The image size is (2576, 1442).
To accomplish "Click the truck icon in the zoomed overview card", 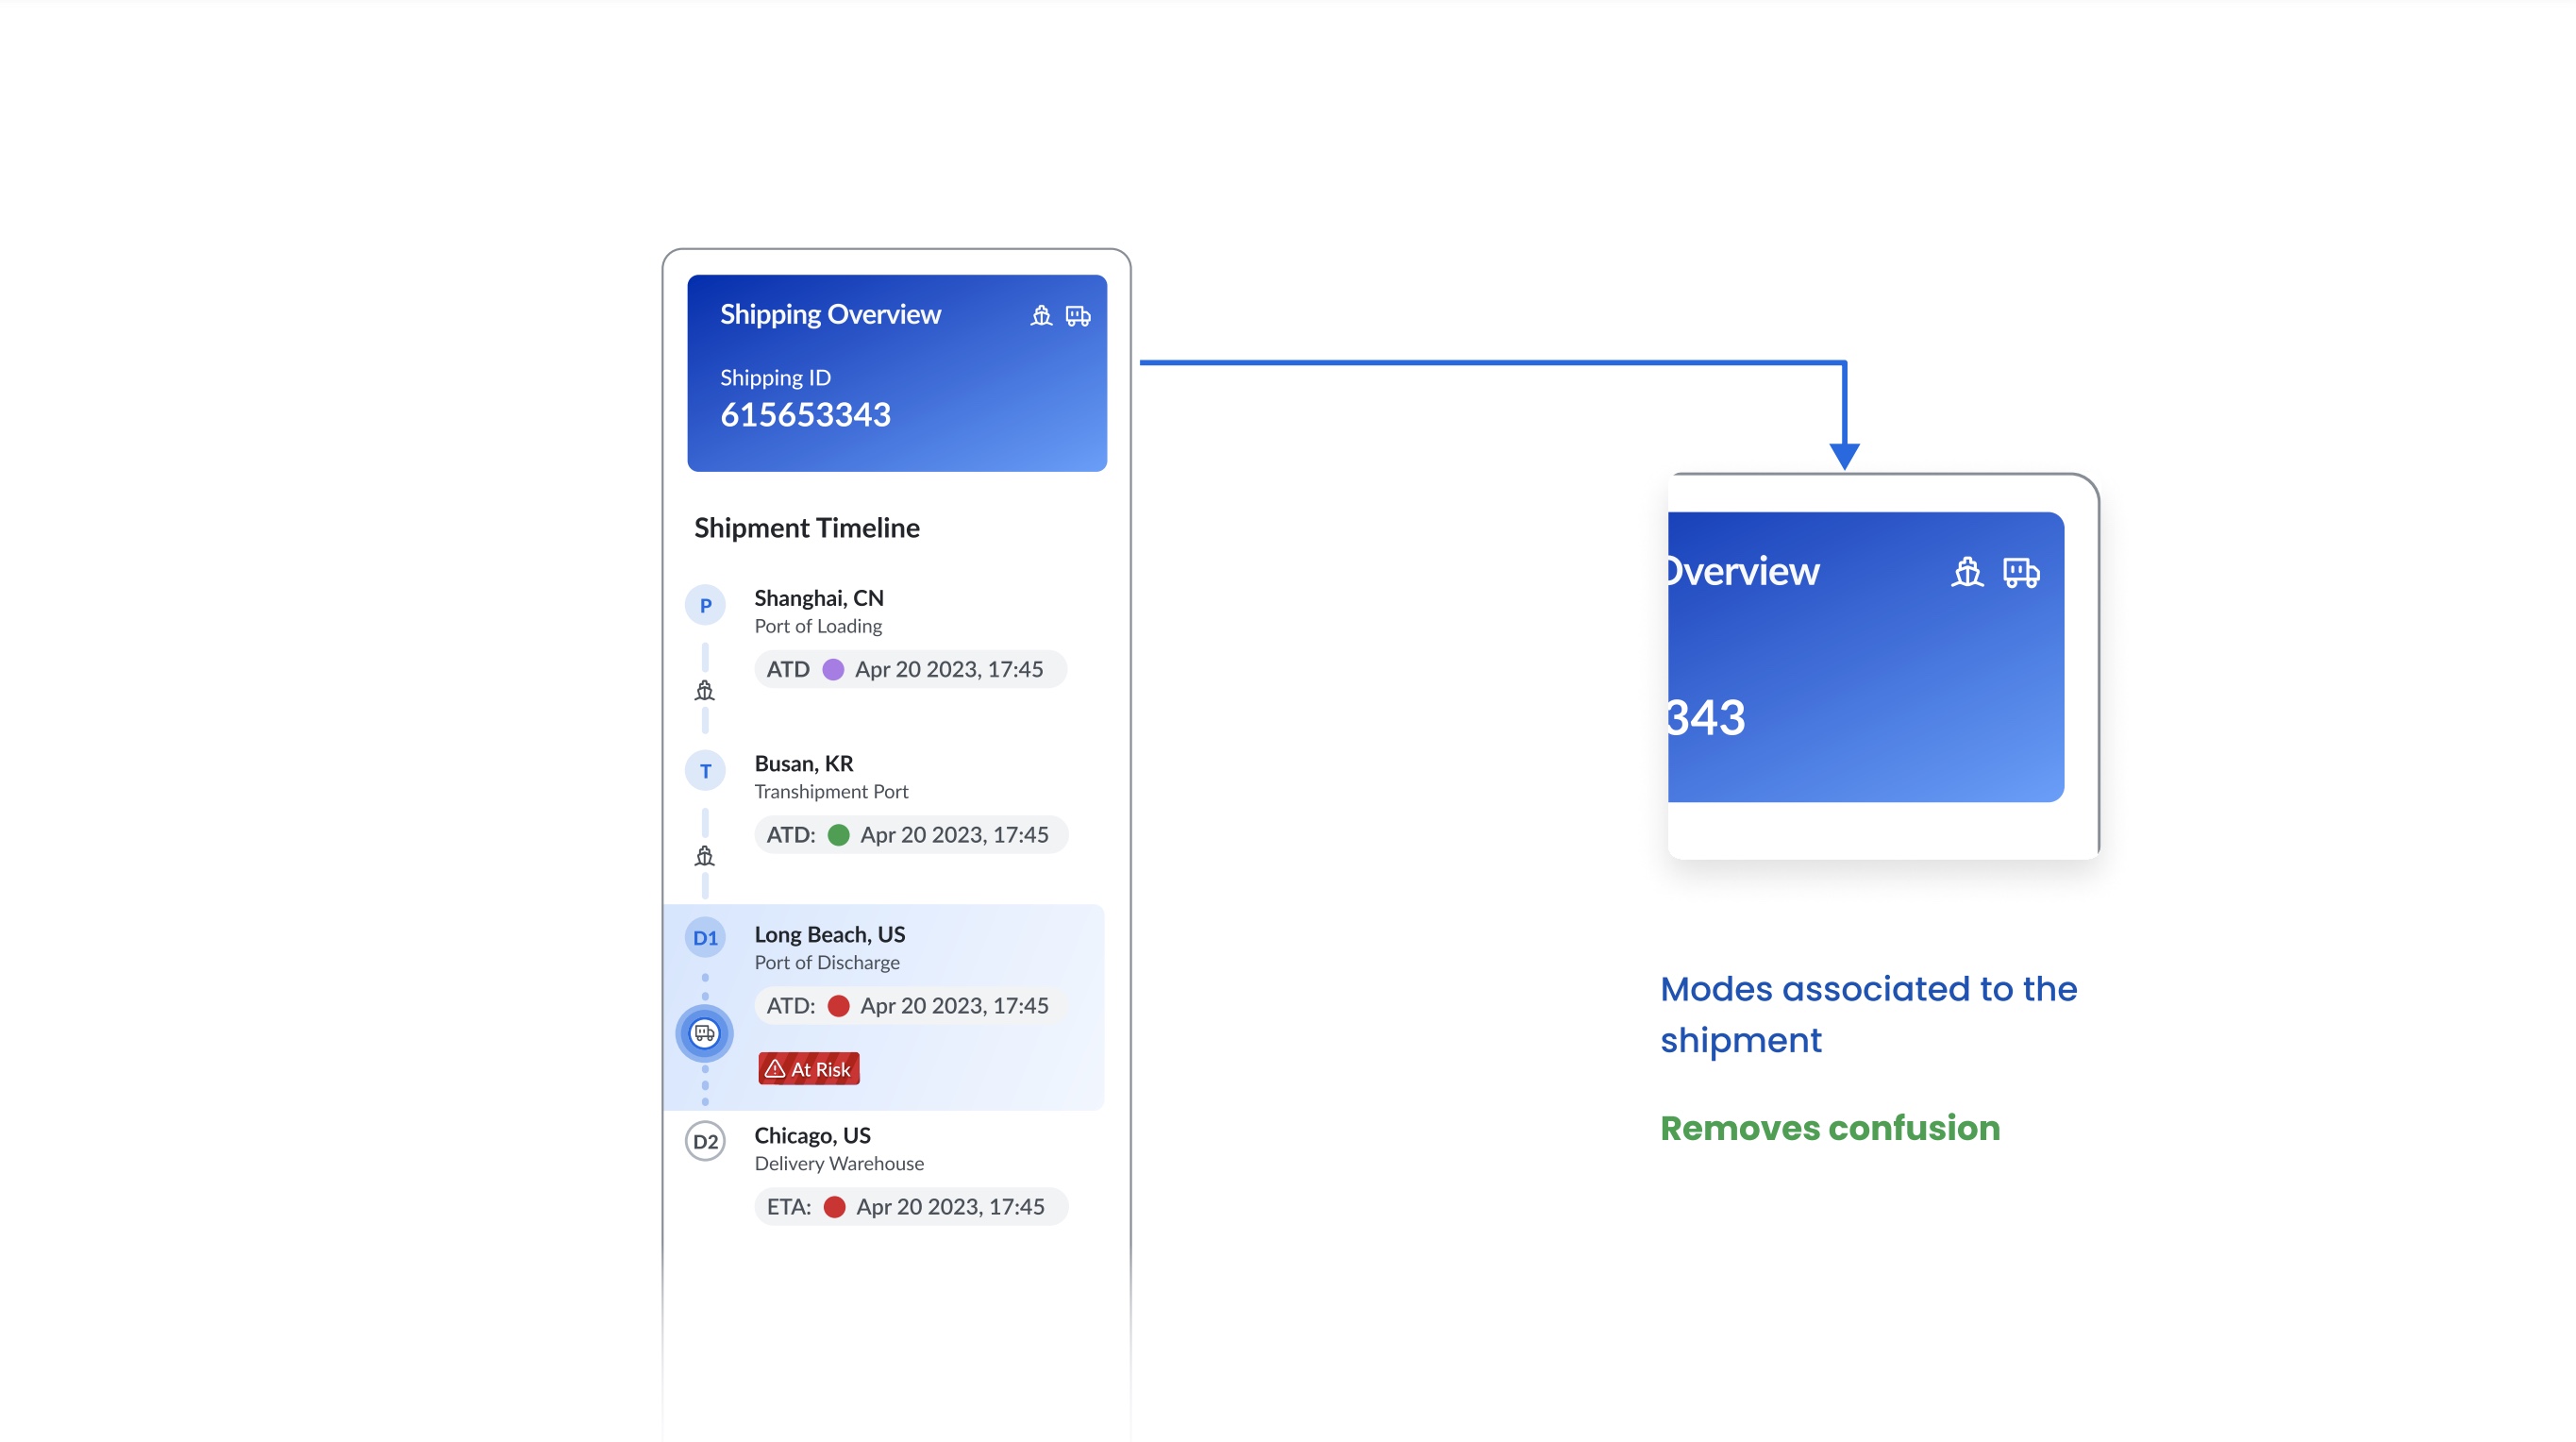I will pyautogui.click(x=2021, y=572).
